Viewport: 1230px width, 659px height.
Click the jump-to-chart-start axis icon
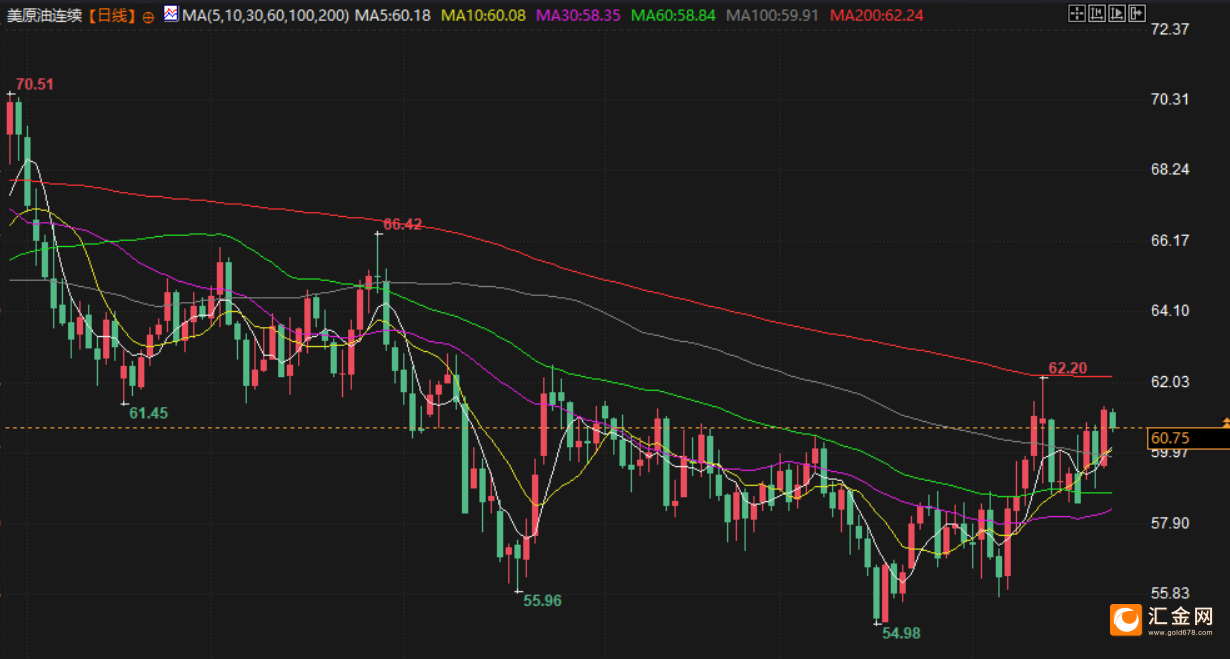click(x=1097, y=14)
